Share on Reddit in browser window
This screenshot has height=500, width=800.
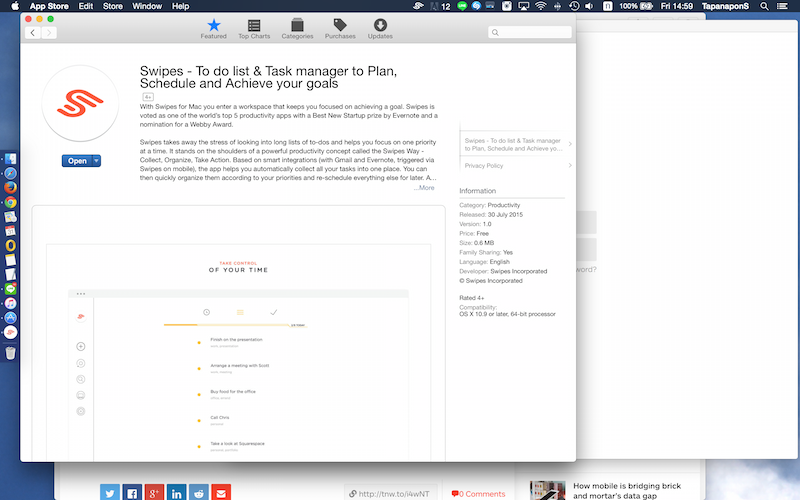click(x=199, y=493)
